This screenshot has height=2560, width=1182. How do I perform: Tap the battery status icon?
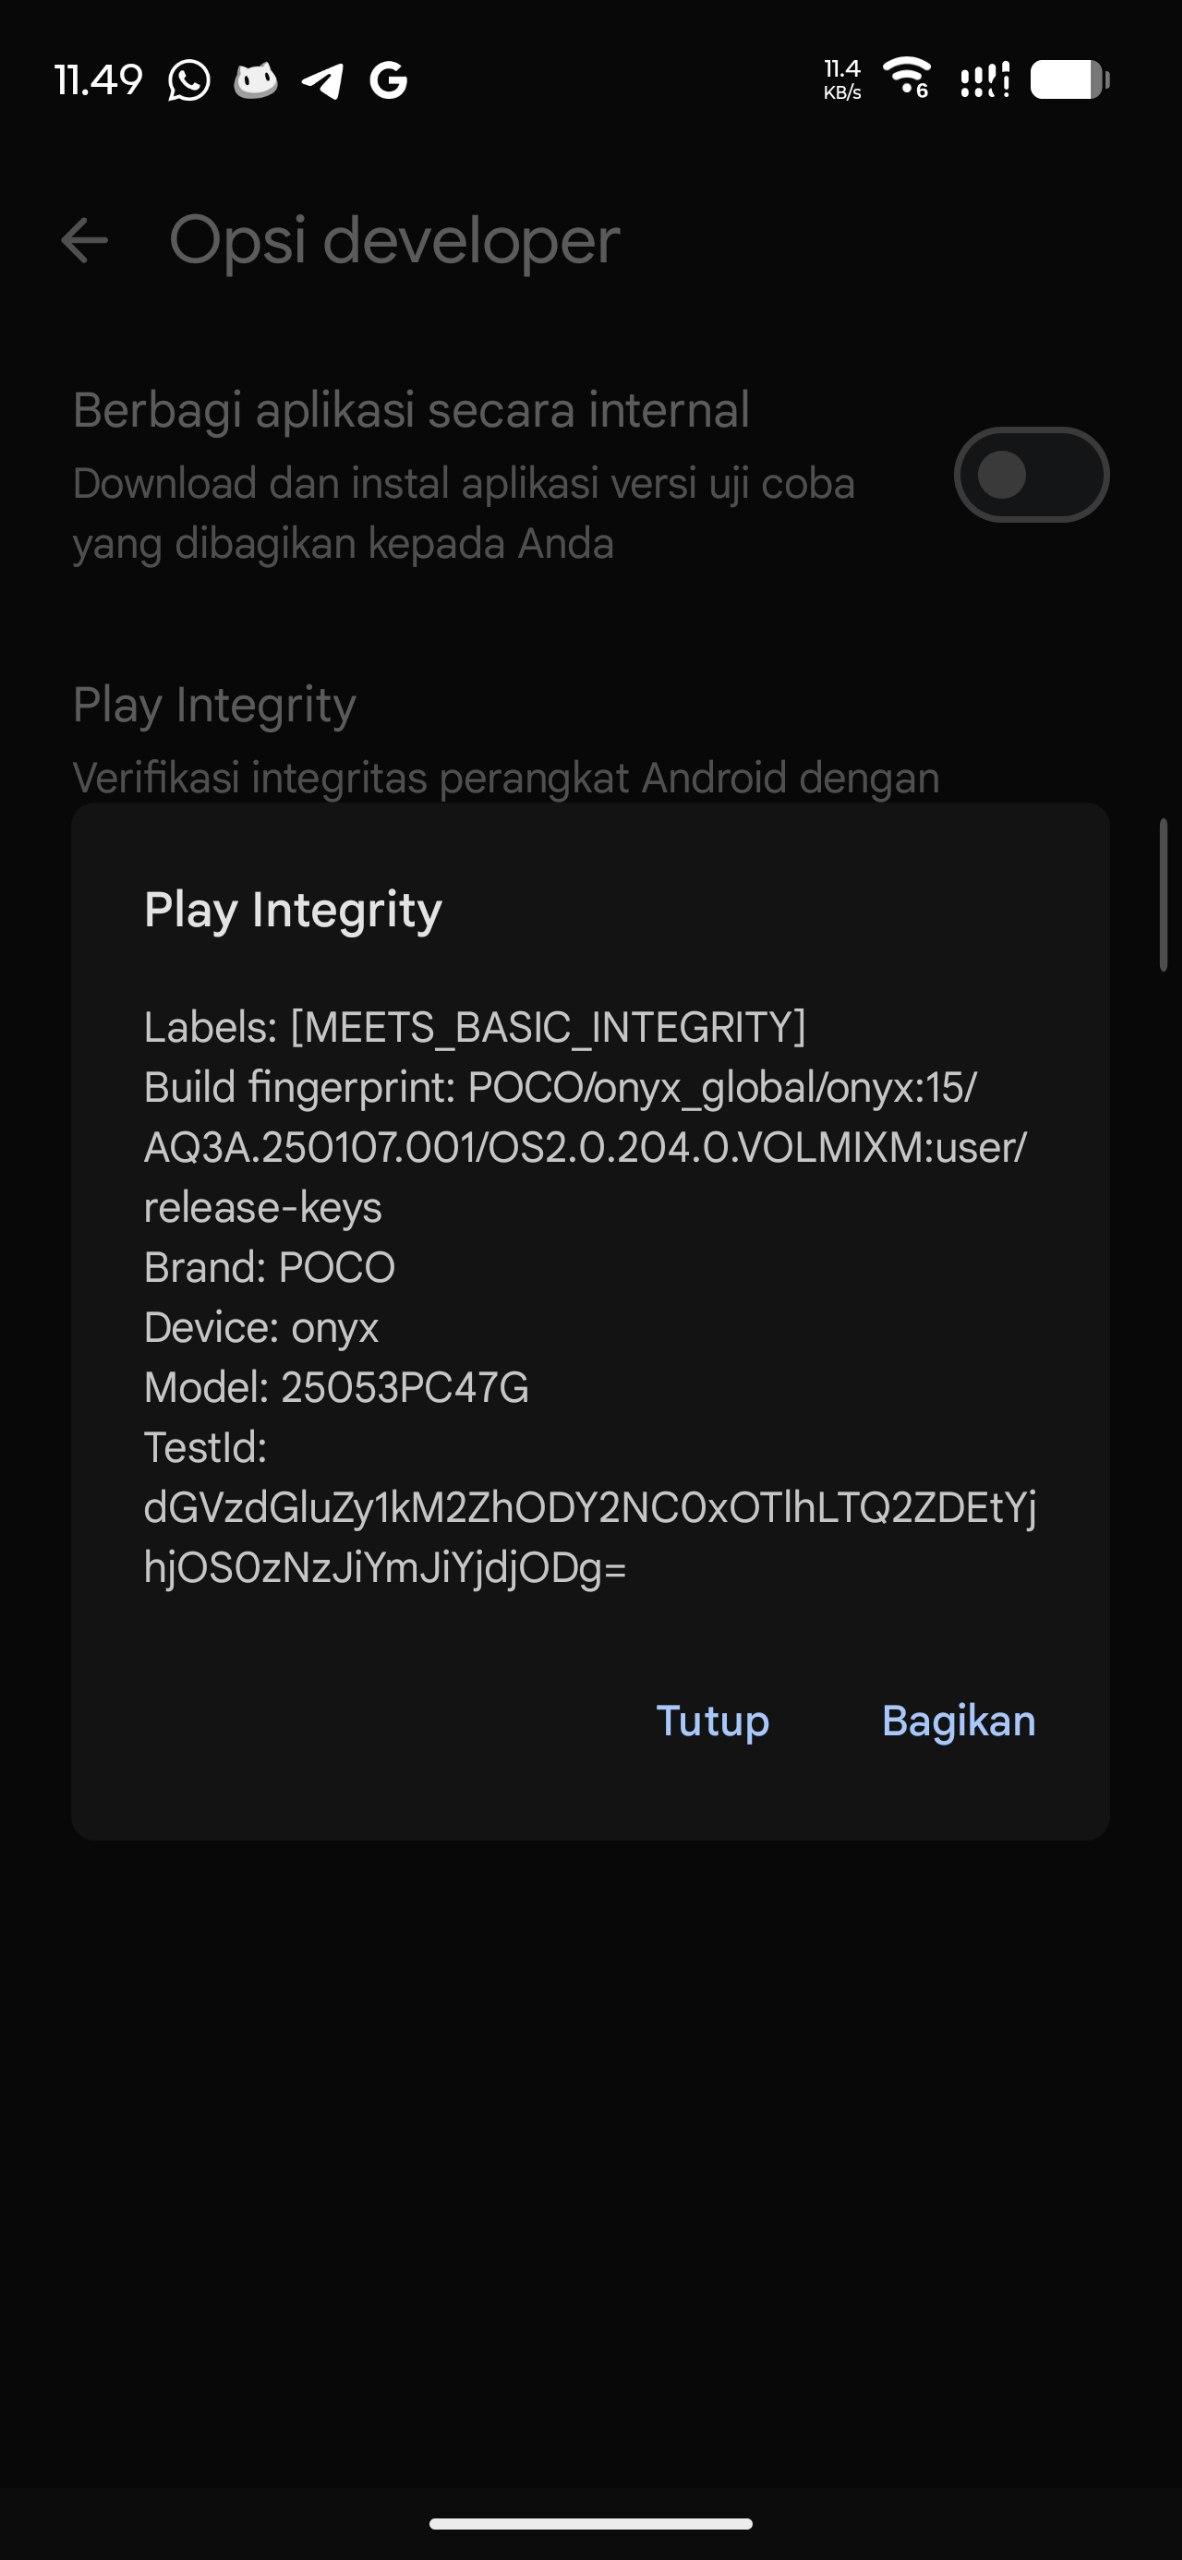pyautogui.click(x=1069, y=80)
